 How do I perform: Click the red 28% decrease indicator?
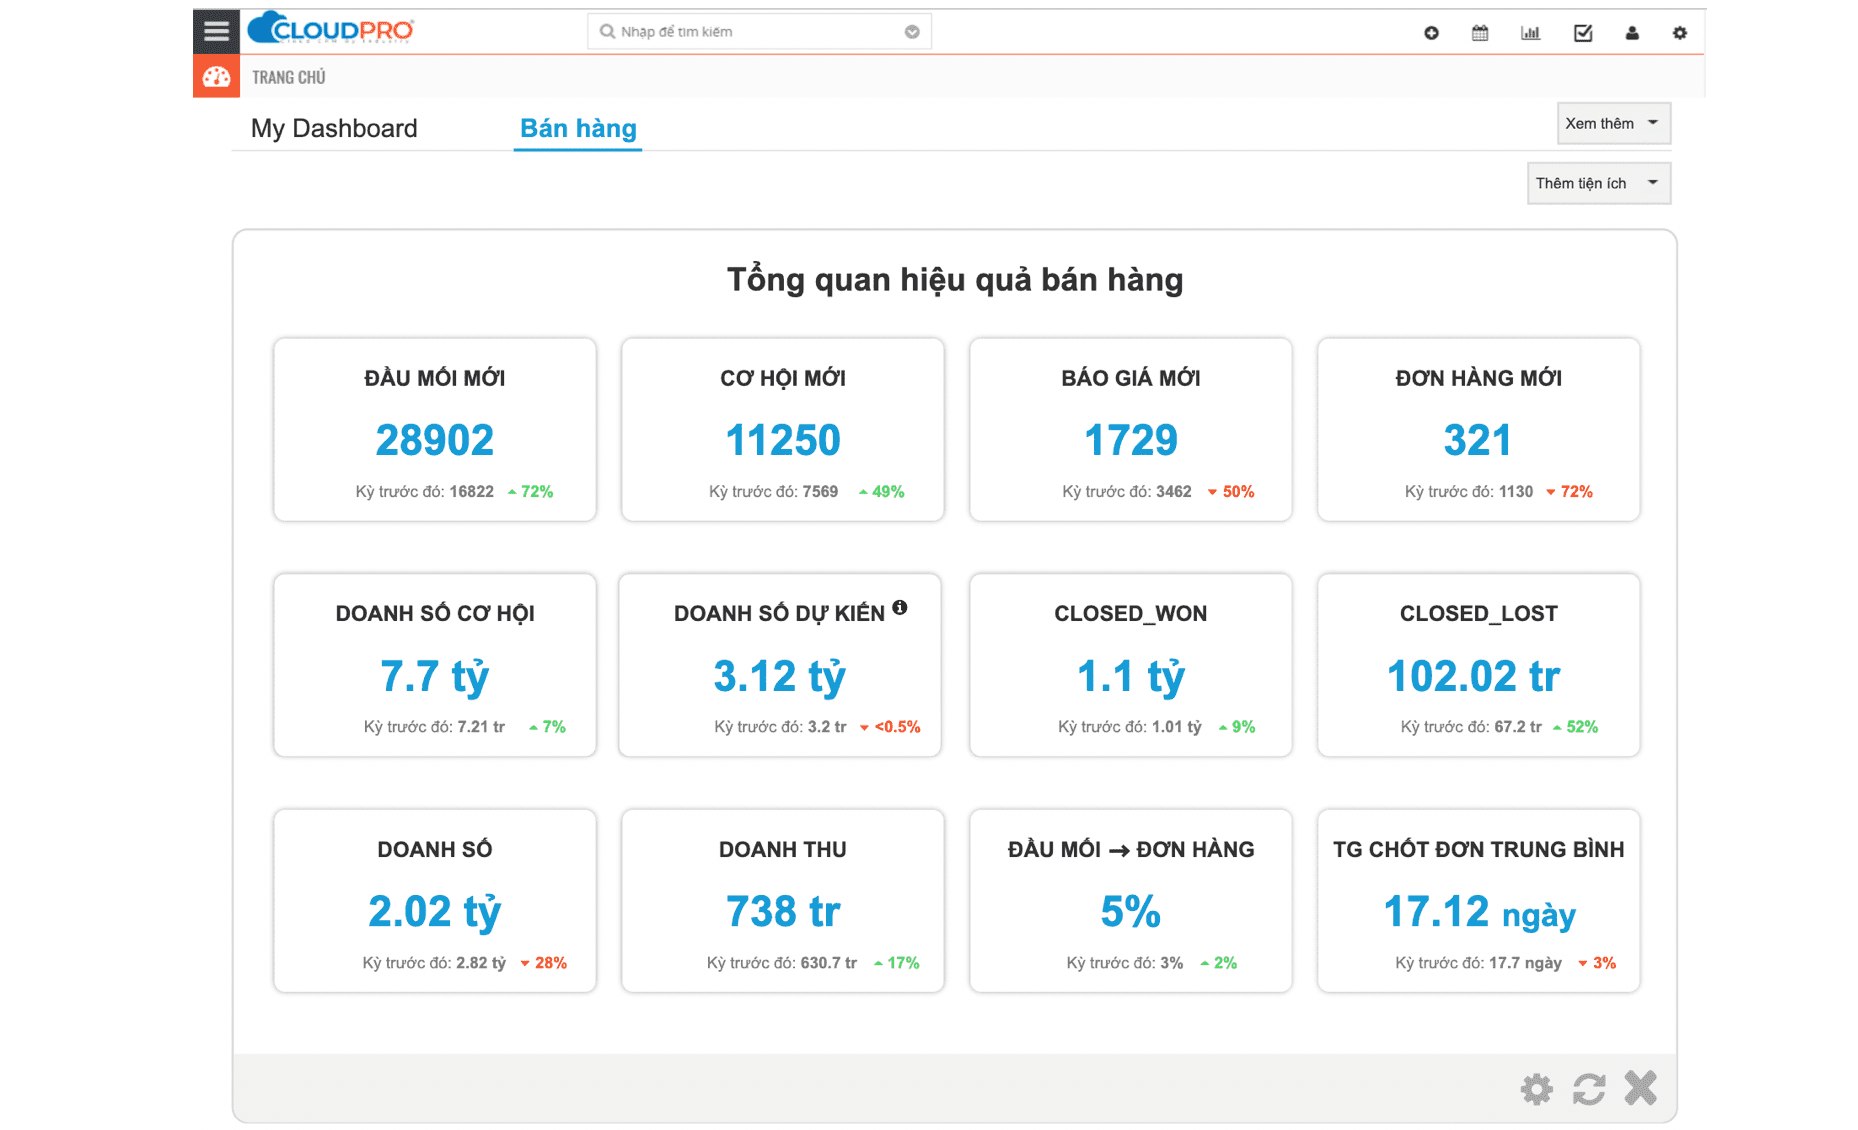coord(543,963)
